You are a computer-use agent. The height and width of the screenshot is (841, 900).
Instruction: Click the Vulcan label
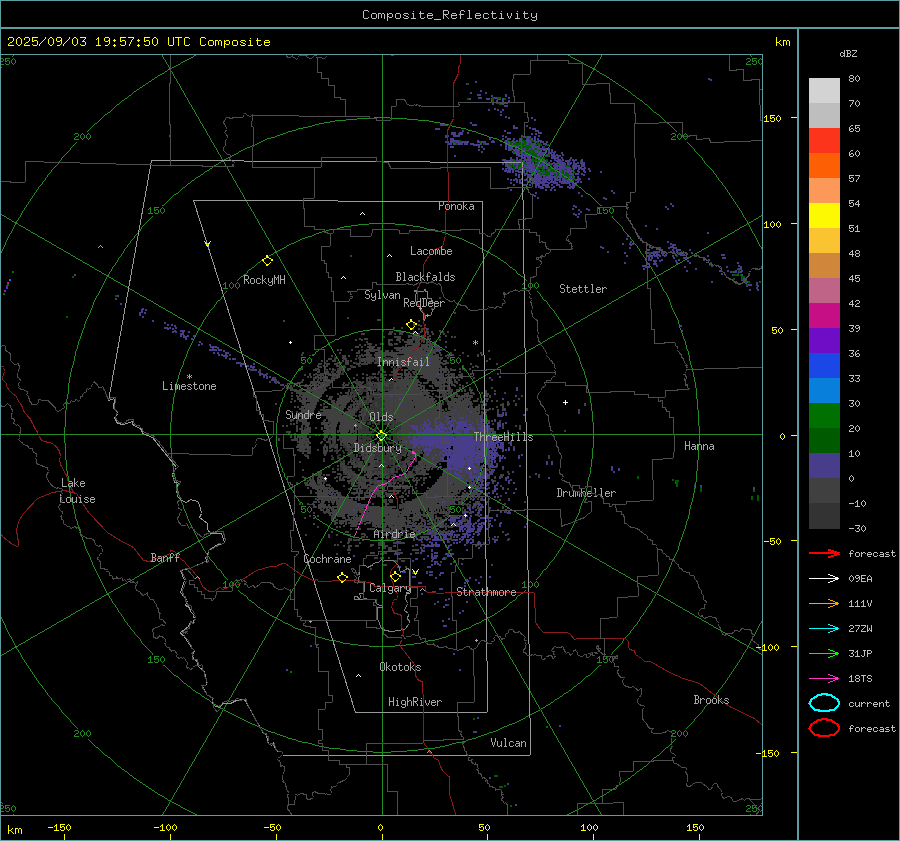[x=508, y=743]
